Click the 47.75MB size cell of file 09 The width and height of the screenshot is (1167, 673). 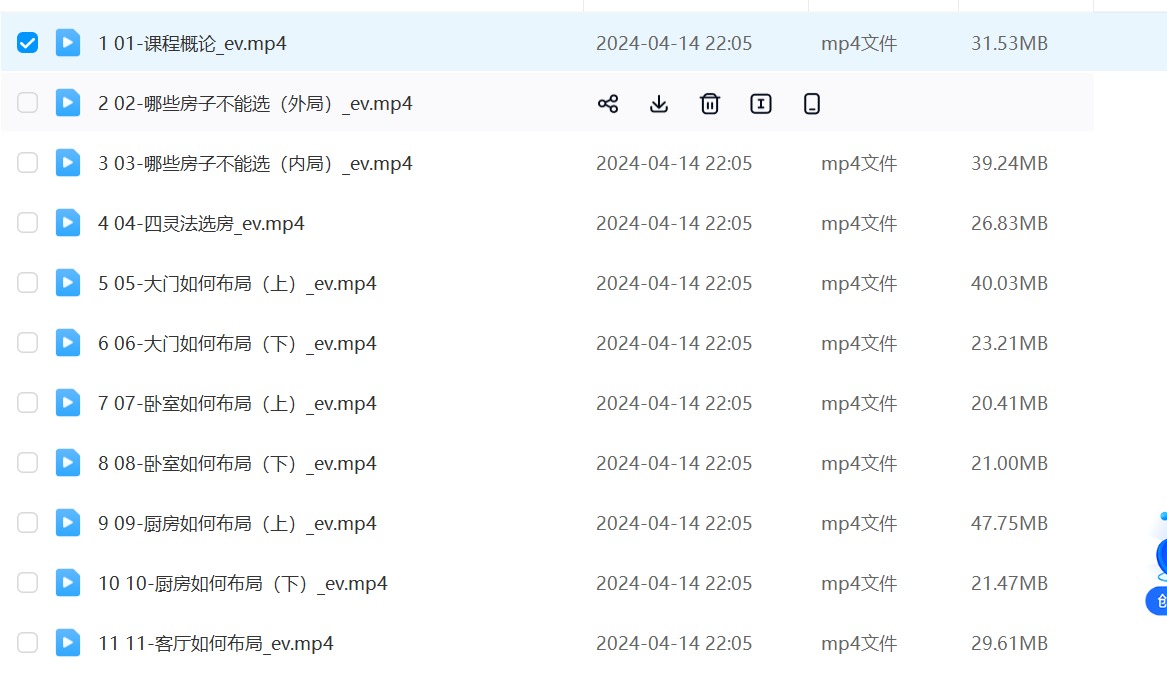(x=1009, y=524)
